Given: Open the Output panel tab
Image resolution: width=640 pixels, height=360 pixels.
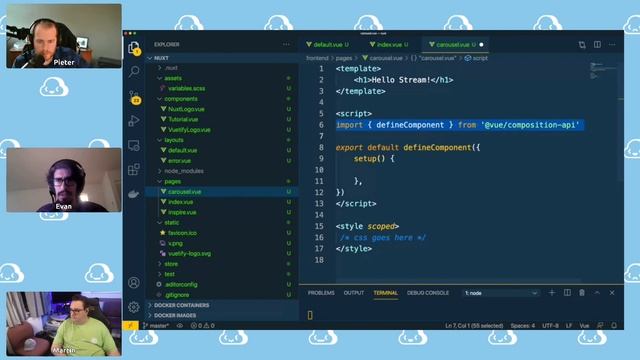Looking at the screenshot, I should pyautogui.click(x=354, y=293).
